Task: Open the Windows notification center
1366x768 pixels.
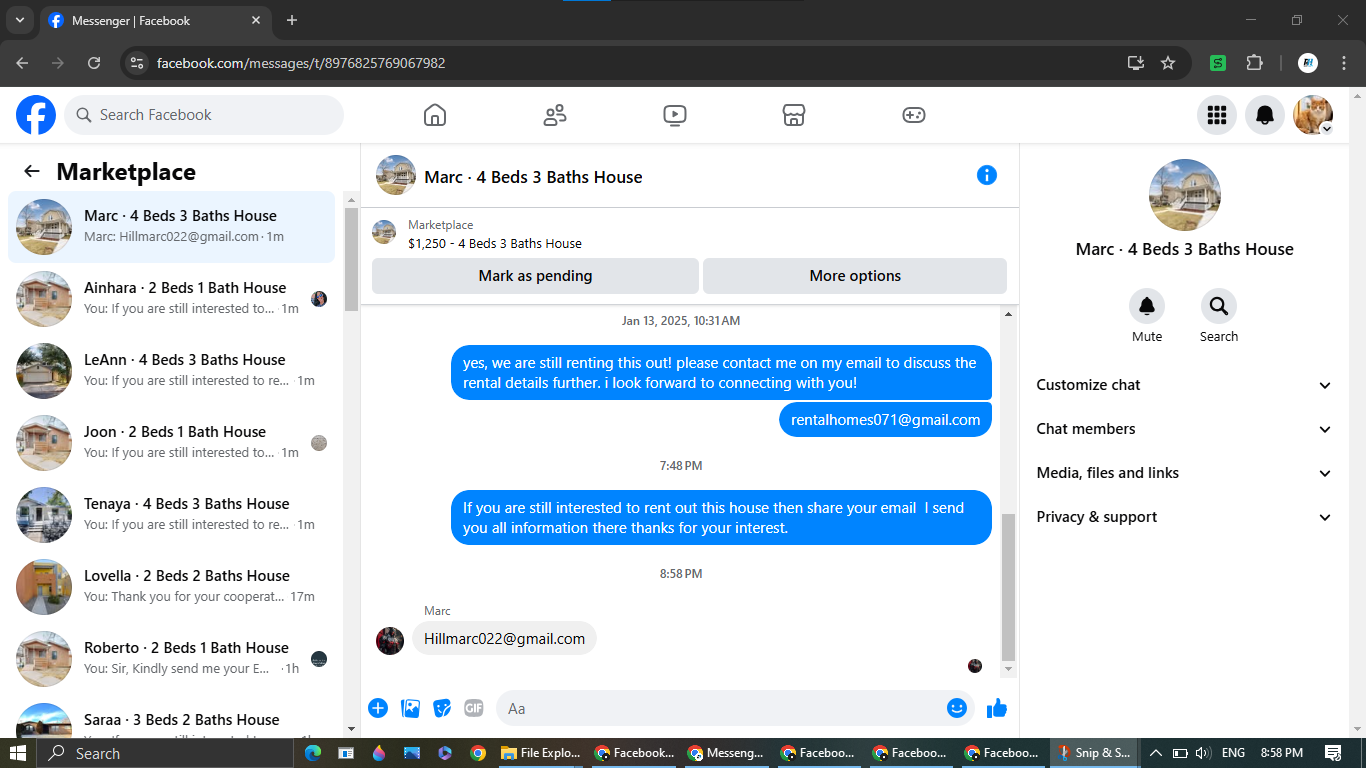Action: point(1333,753)
